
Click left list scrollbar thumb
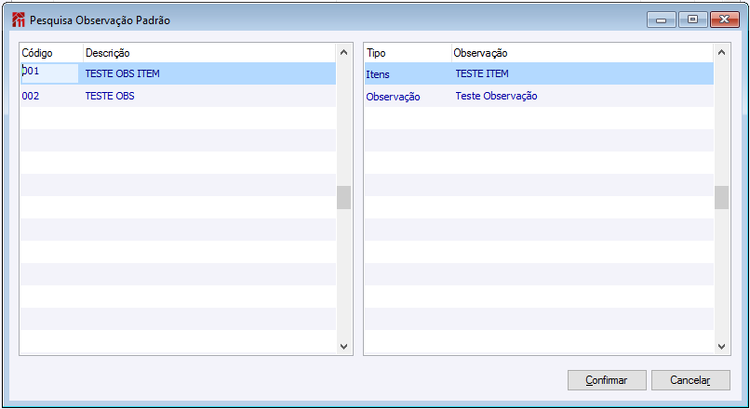click(343, 198)
